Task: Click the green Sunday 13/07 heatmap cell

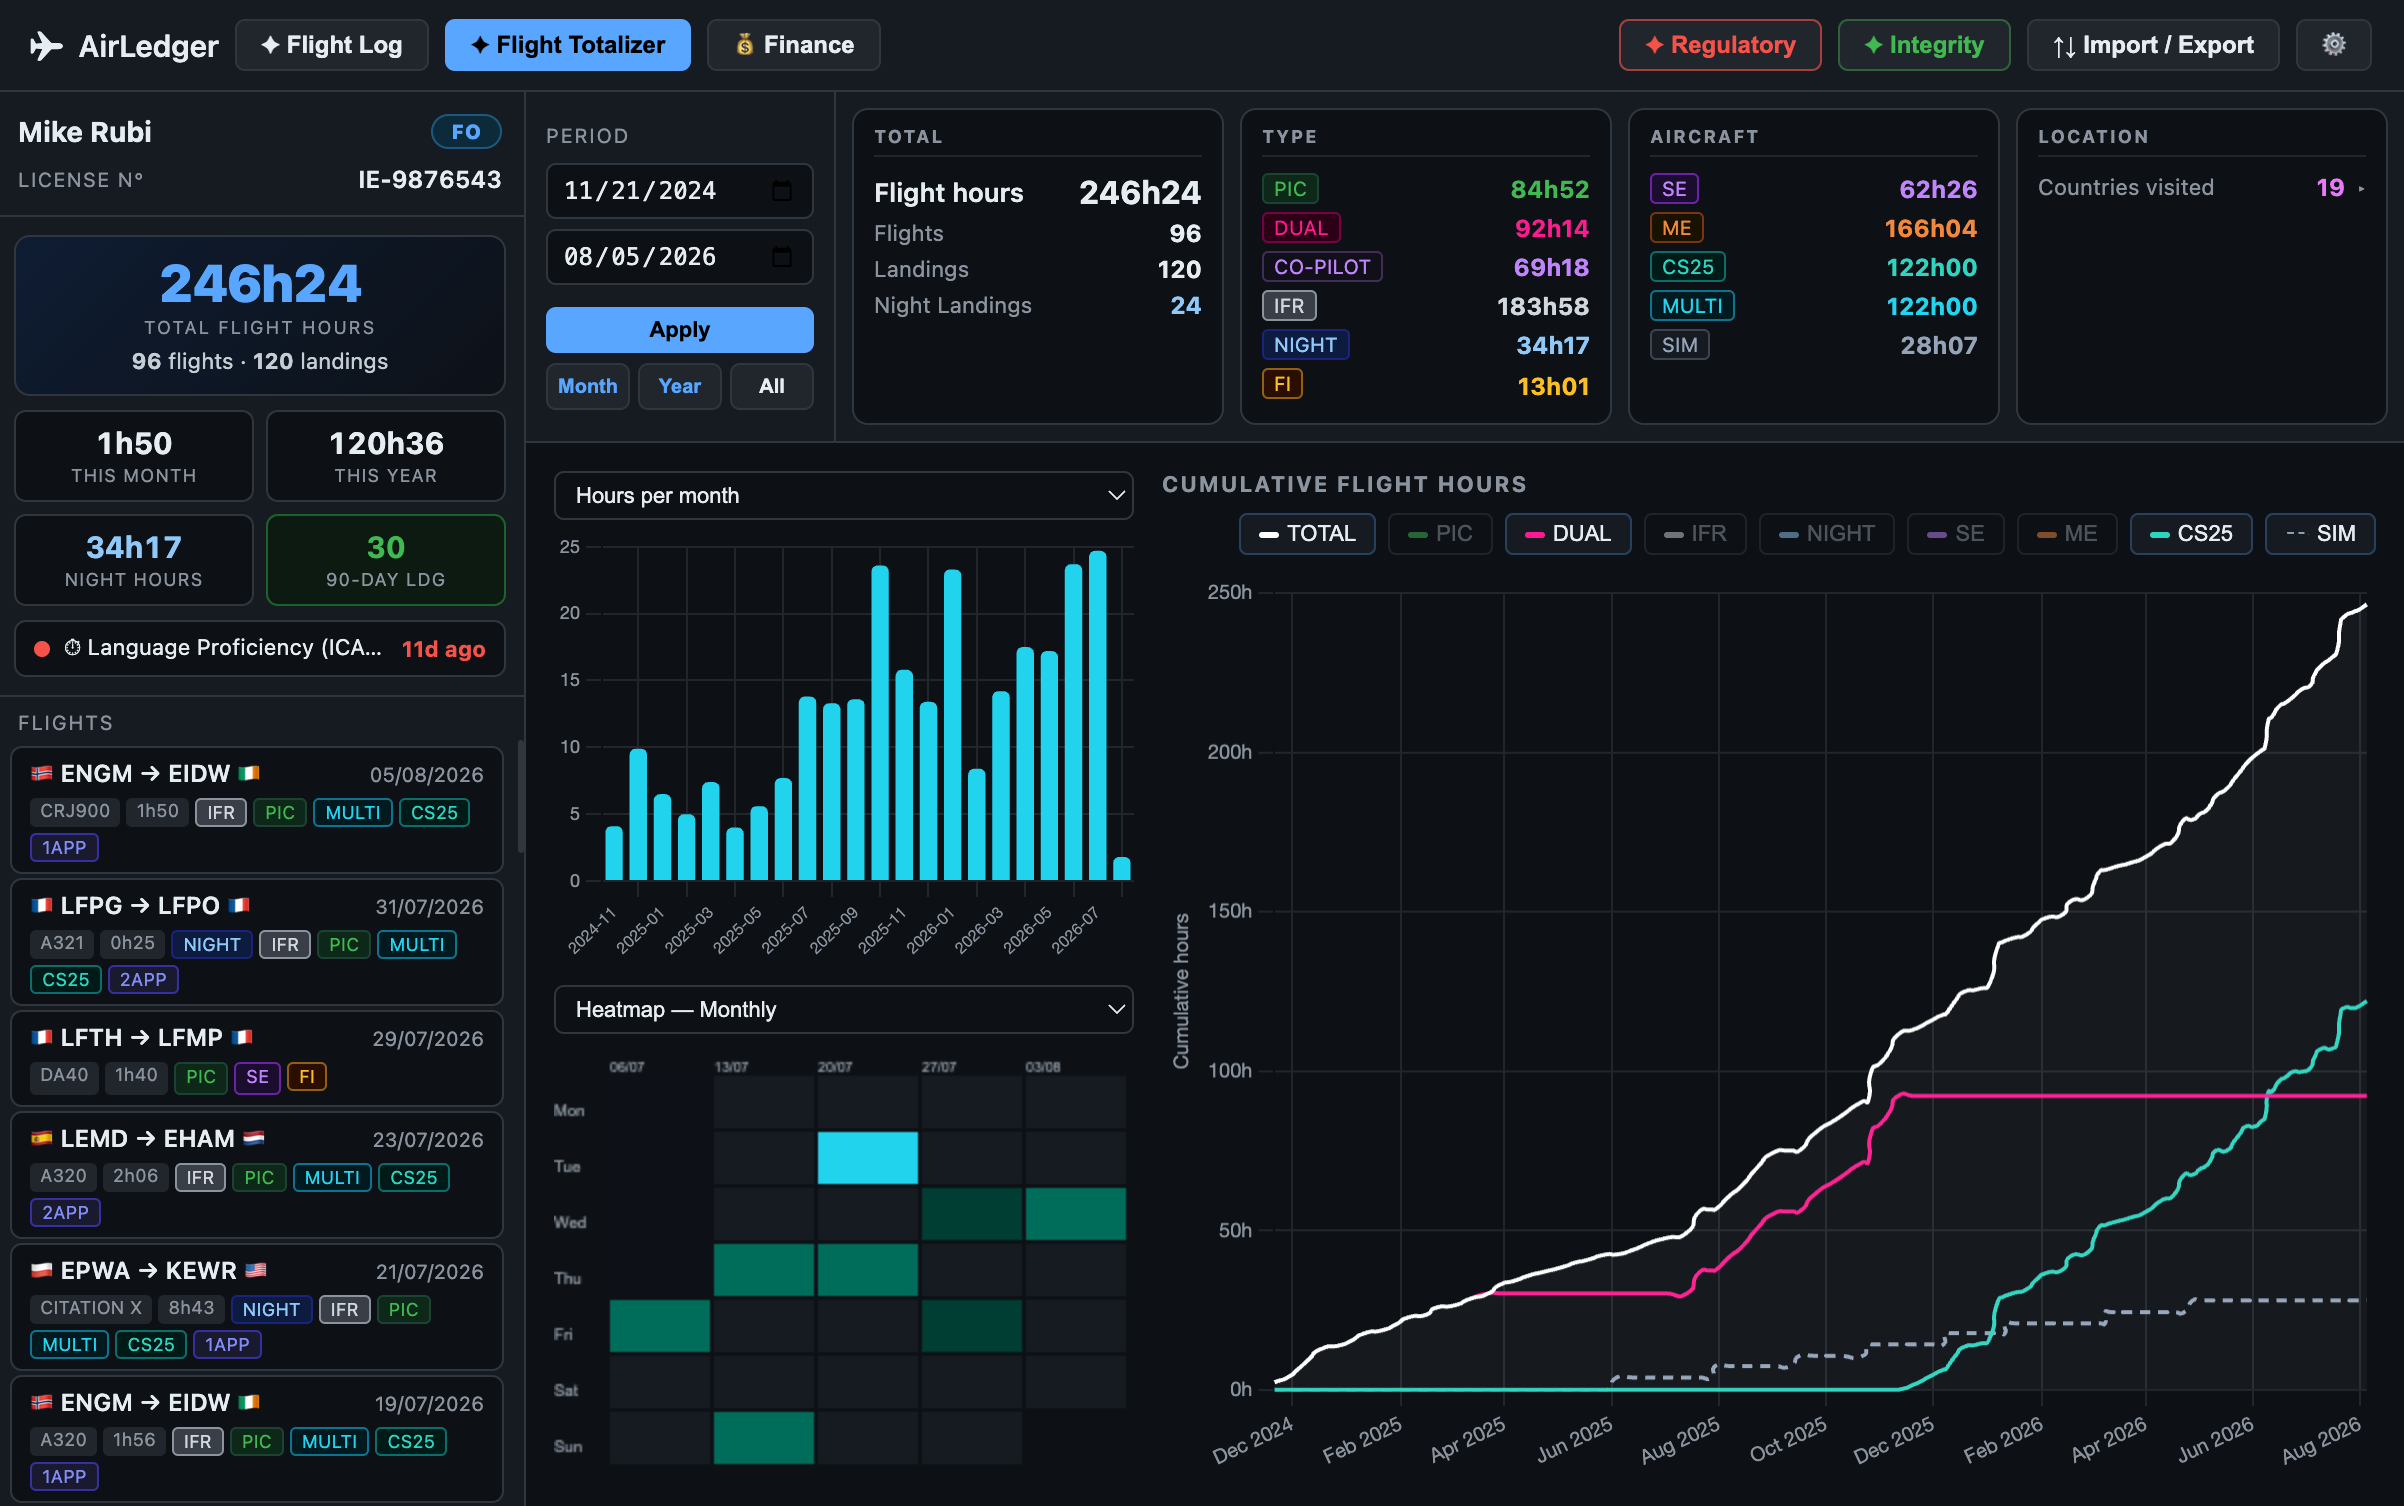Action: [764, 1438]
